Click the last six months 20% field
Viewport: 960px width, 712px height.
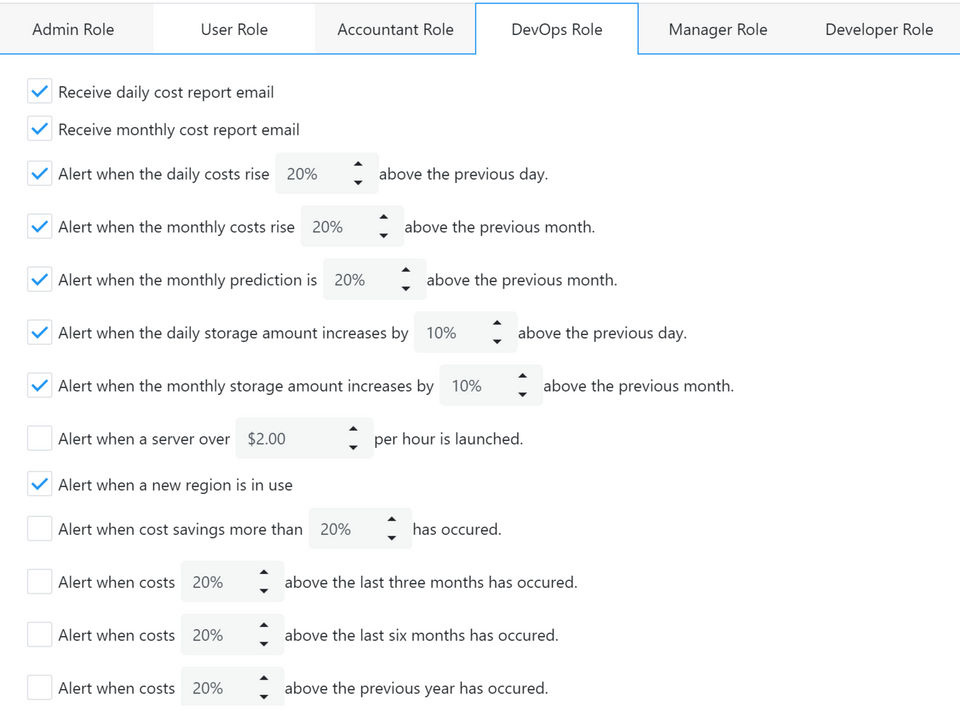click(x=232, y=635)
